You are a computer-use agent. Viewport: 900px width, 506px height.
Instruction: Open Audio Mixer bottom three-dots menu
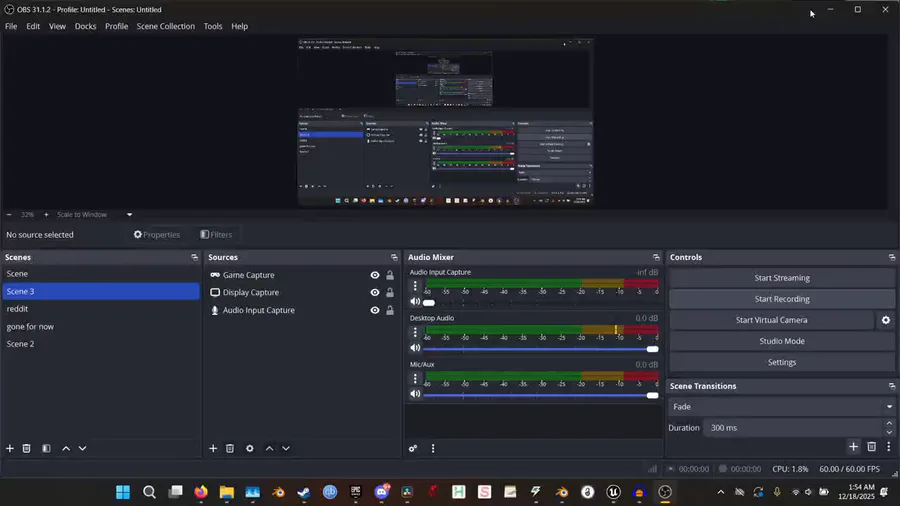(433, 448)
